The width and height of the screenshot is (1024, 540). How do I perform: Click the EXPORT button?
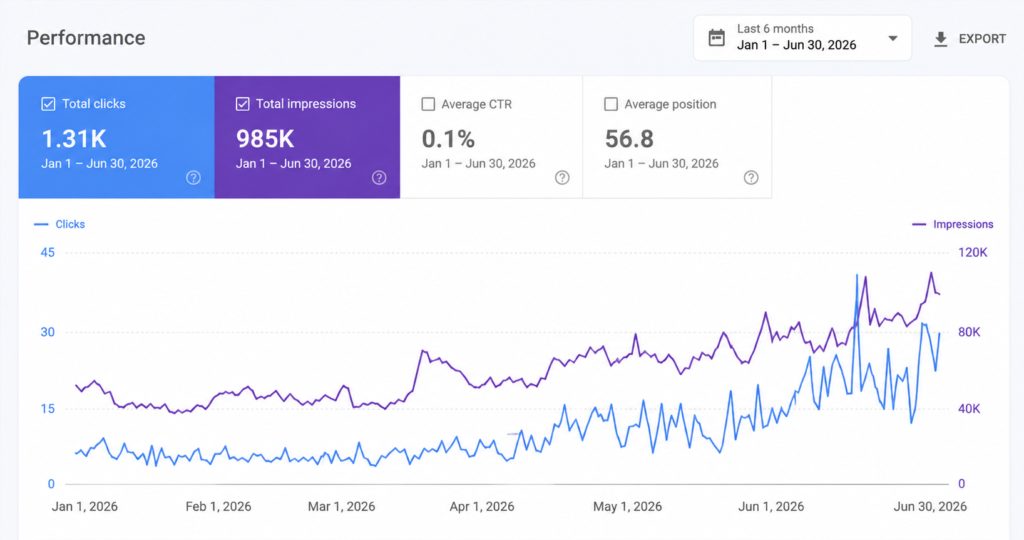click(970, 39)
